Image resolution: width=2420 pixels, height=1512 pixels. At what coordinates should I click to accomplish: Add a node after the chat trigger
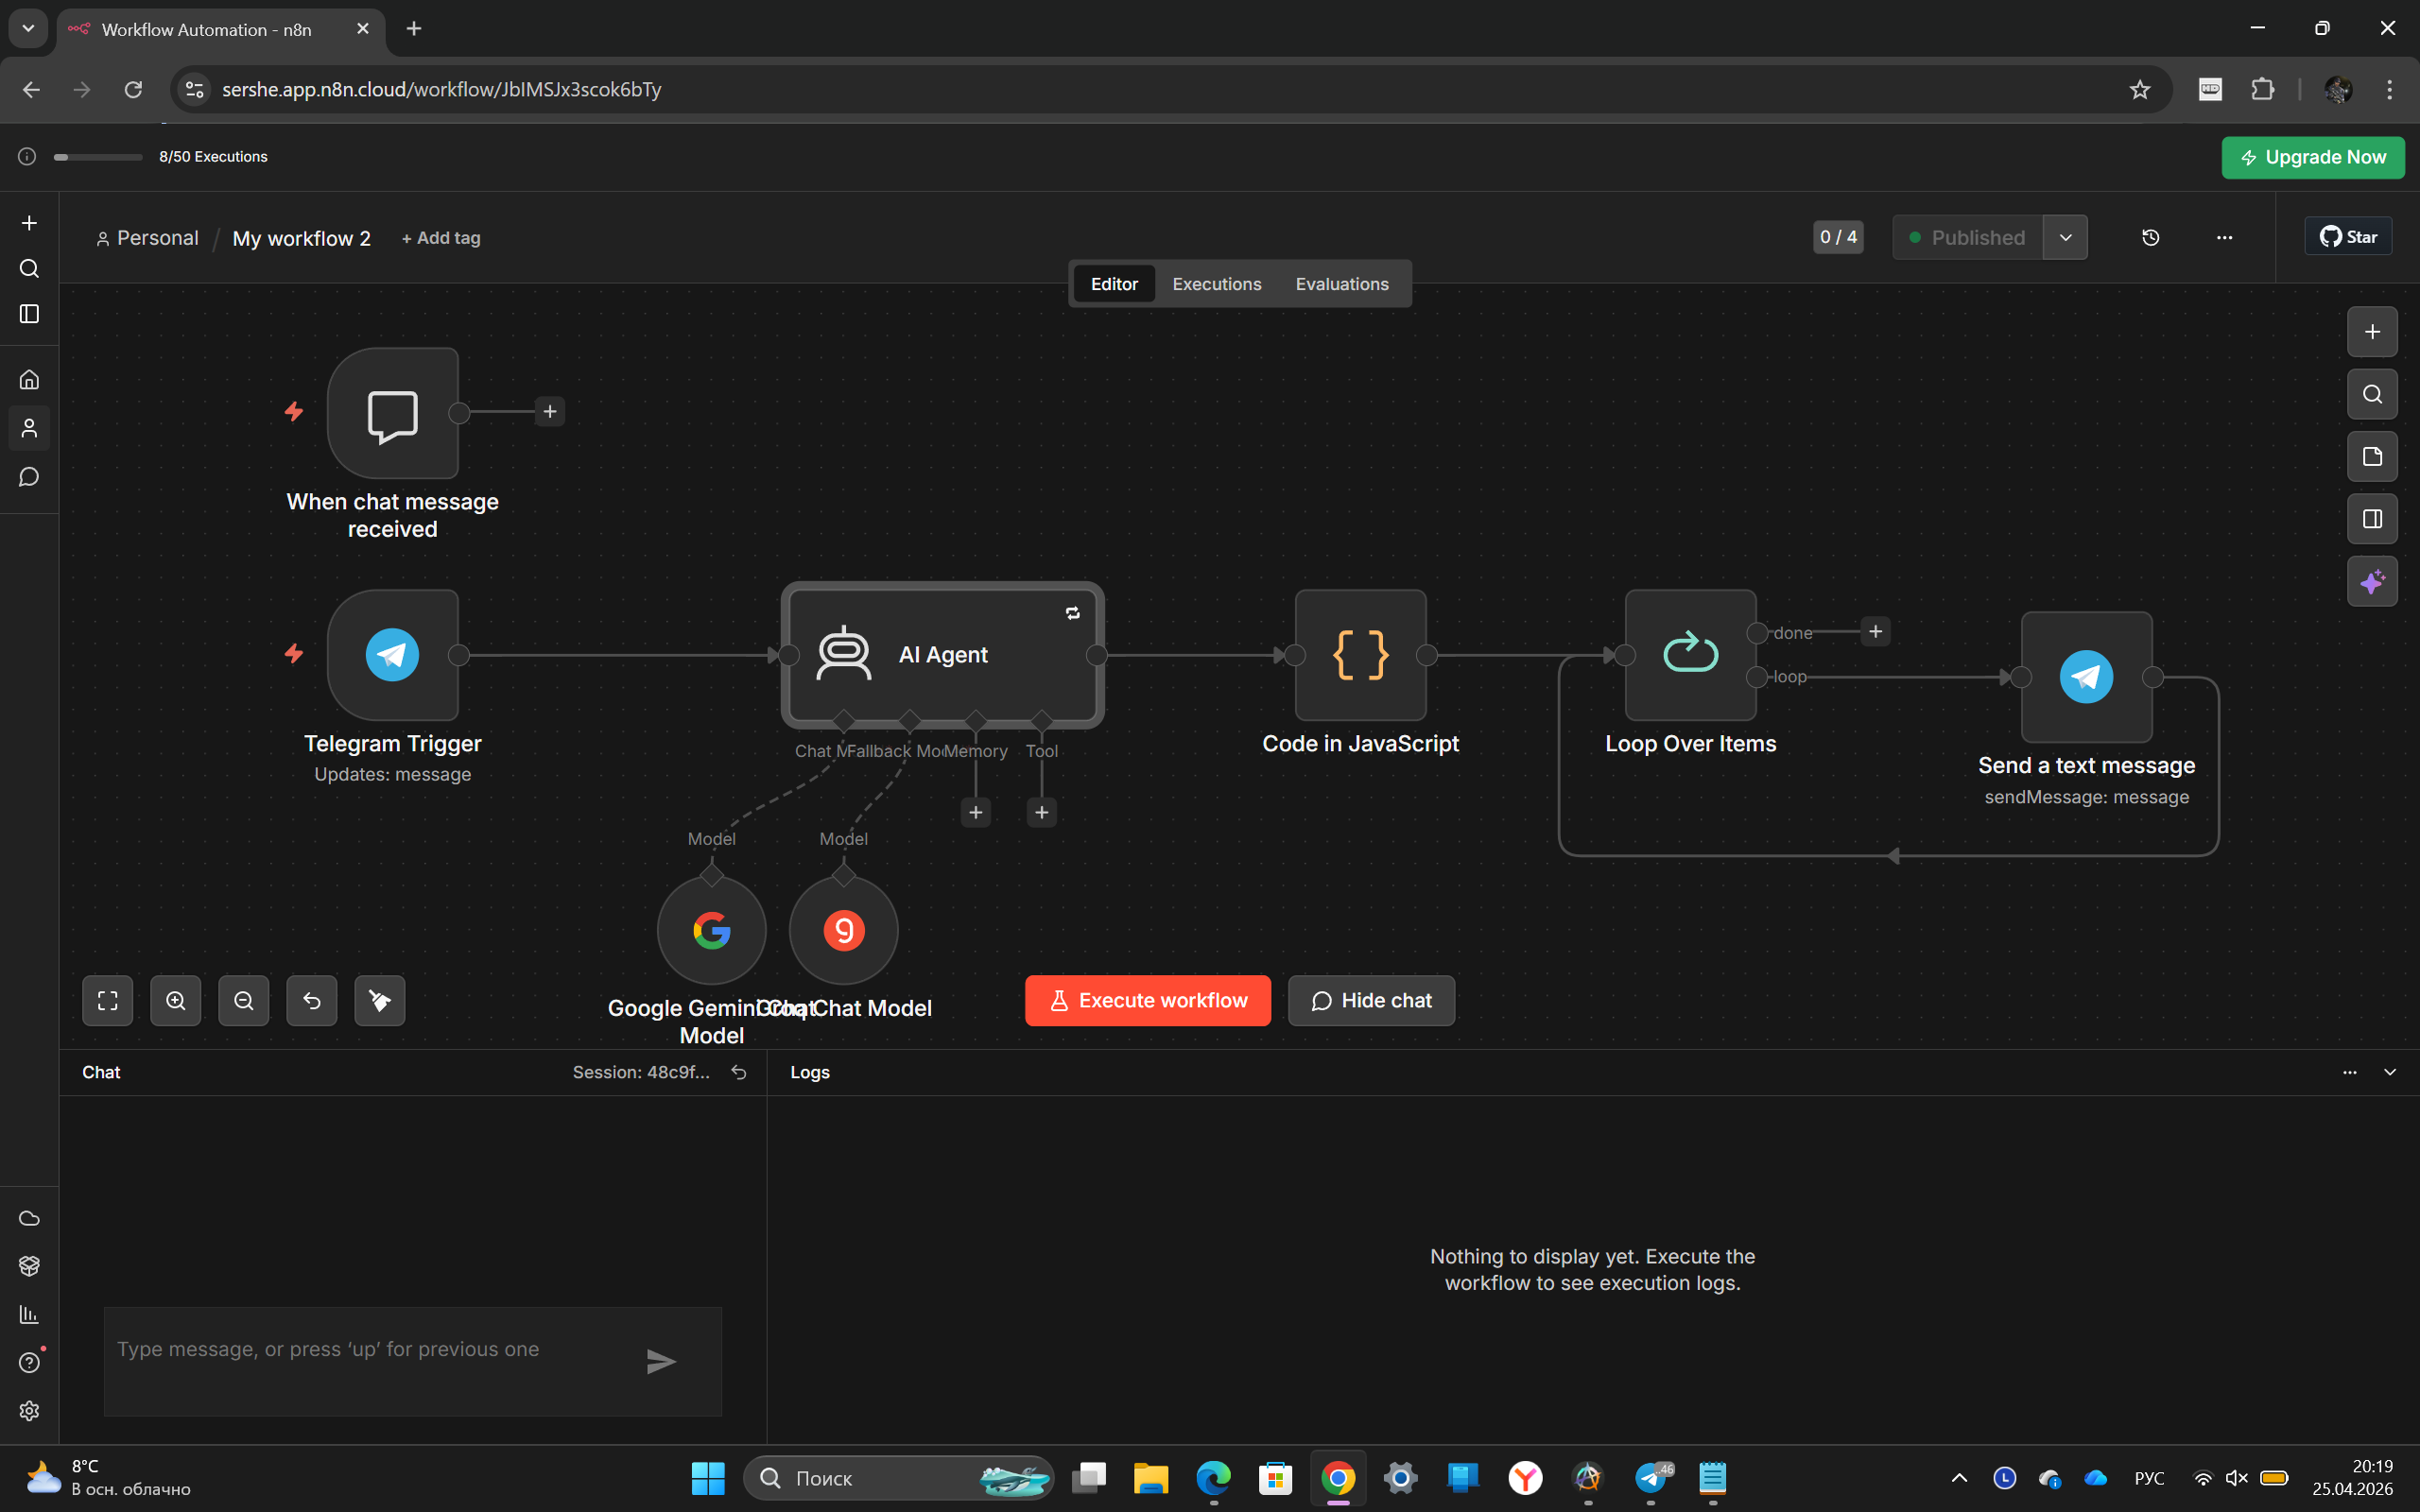(549, 412)
